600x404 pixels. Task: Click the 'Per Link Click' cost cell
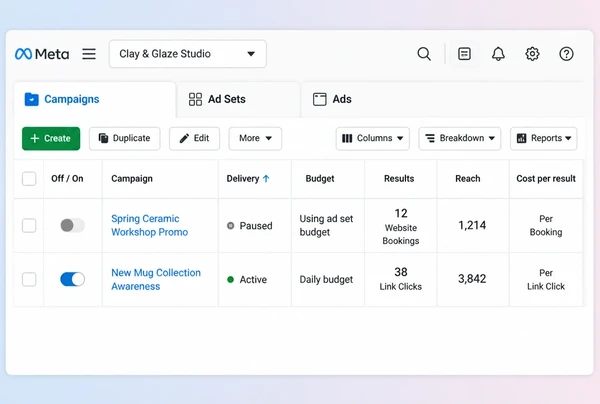pos(546,280)
